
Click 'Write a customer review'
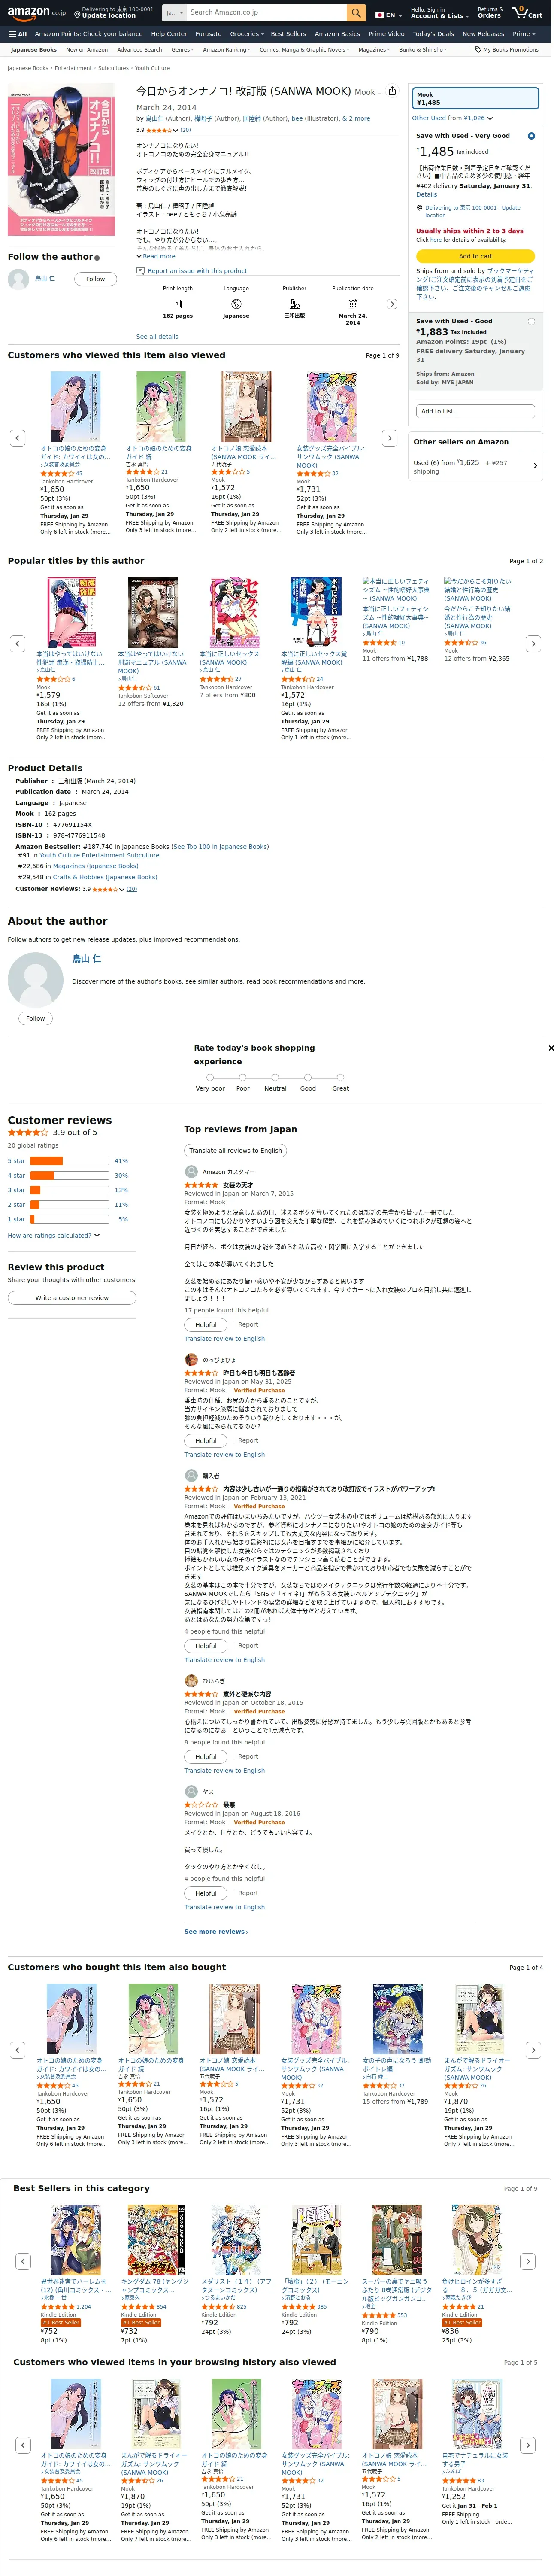tap(72, 1297)
